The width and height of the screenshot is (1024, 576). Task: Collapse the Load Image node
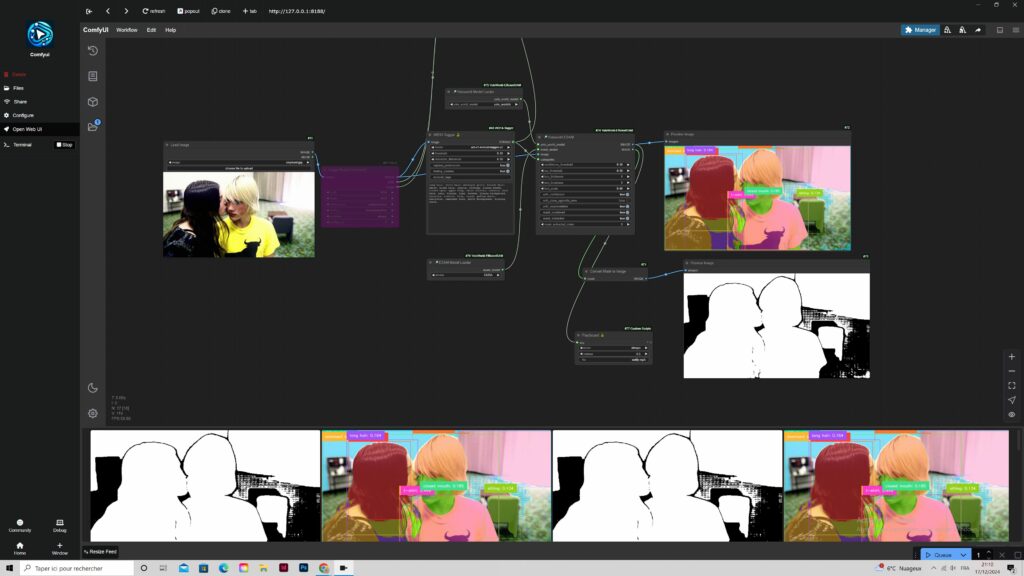167,145
